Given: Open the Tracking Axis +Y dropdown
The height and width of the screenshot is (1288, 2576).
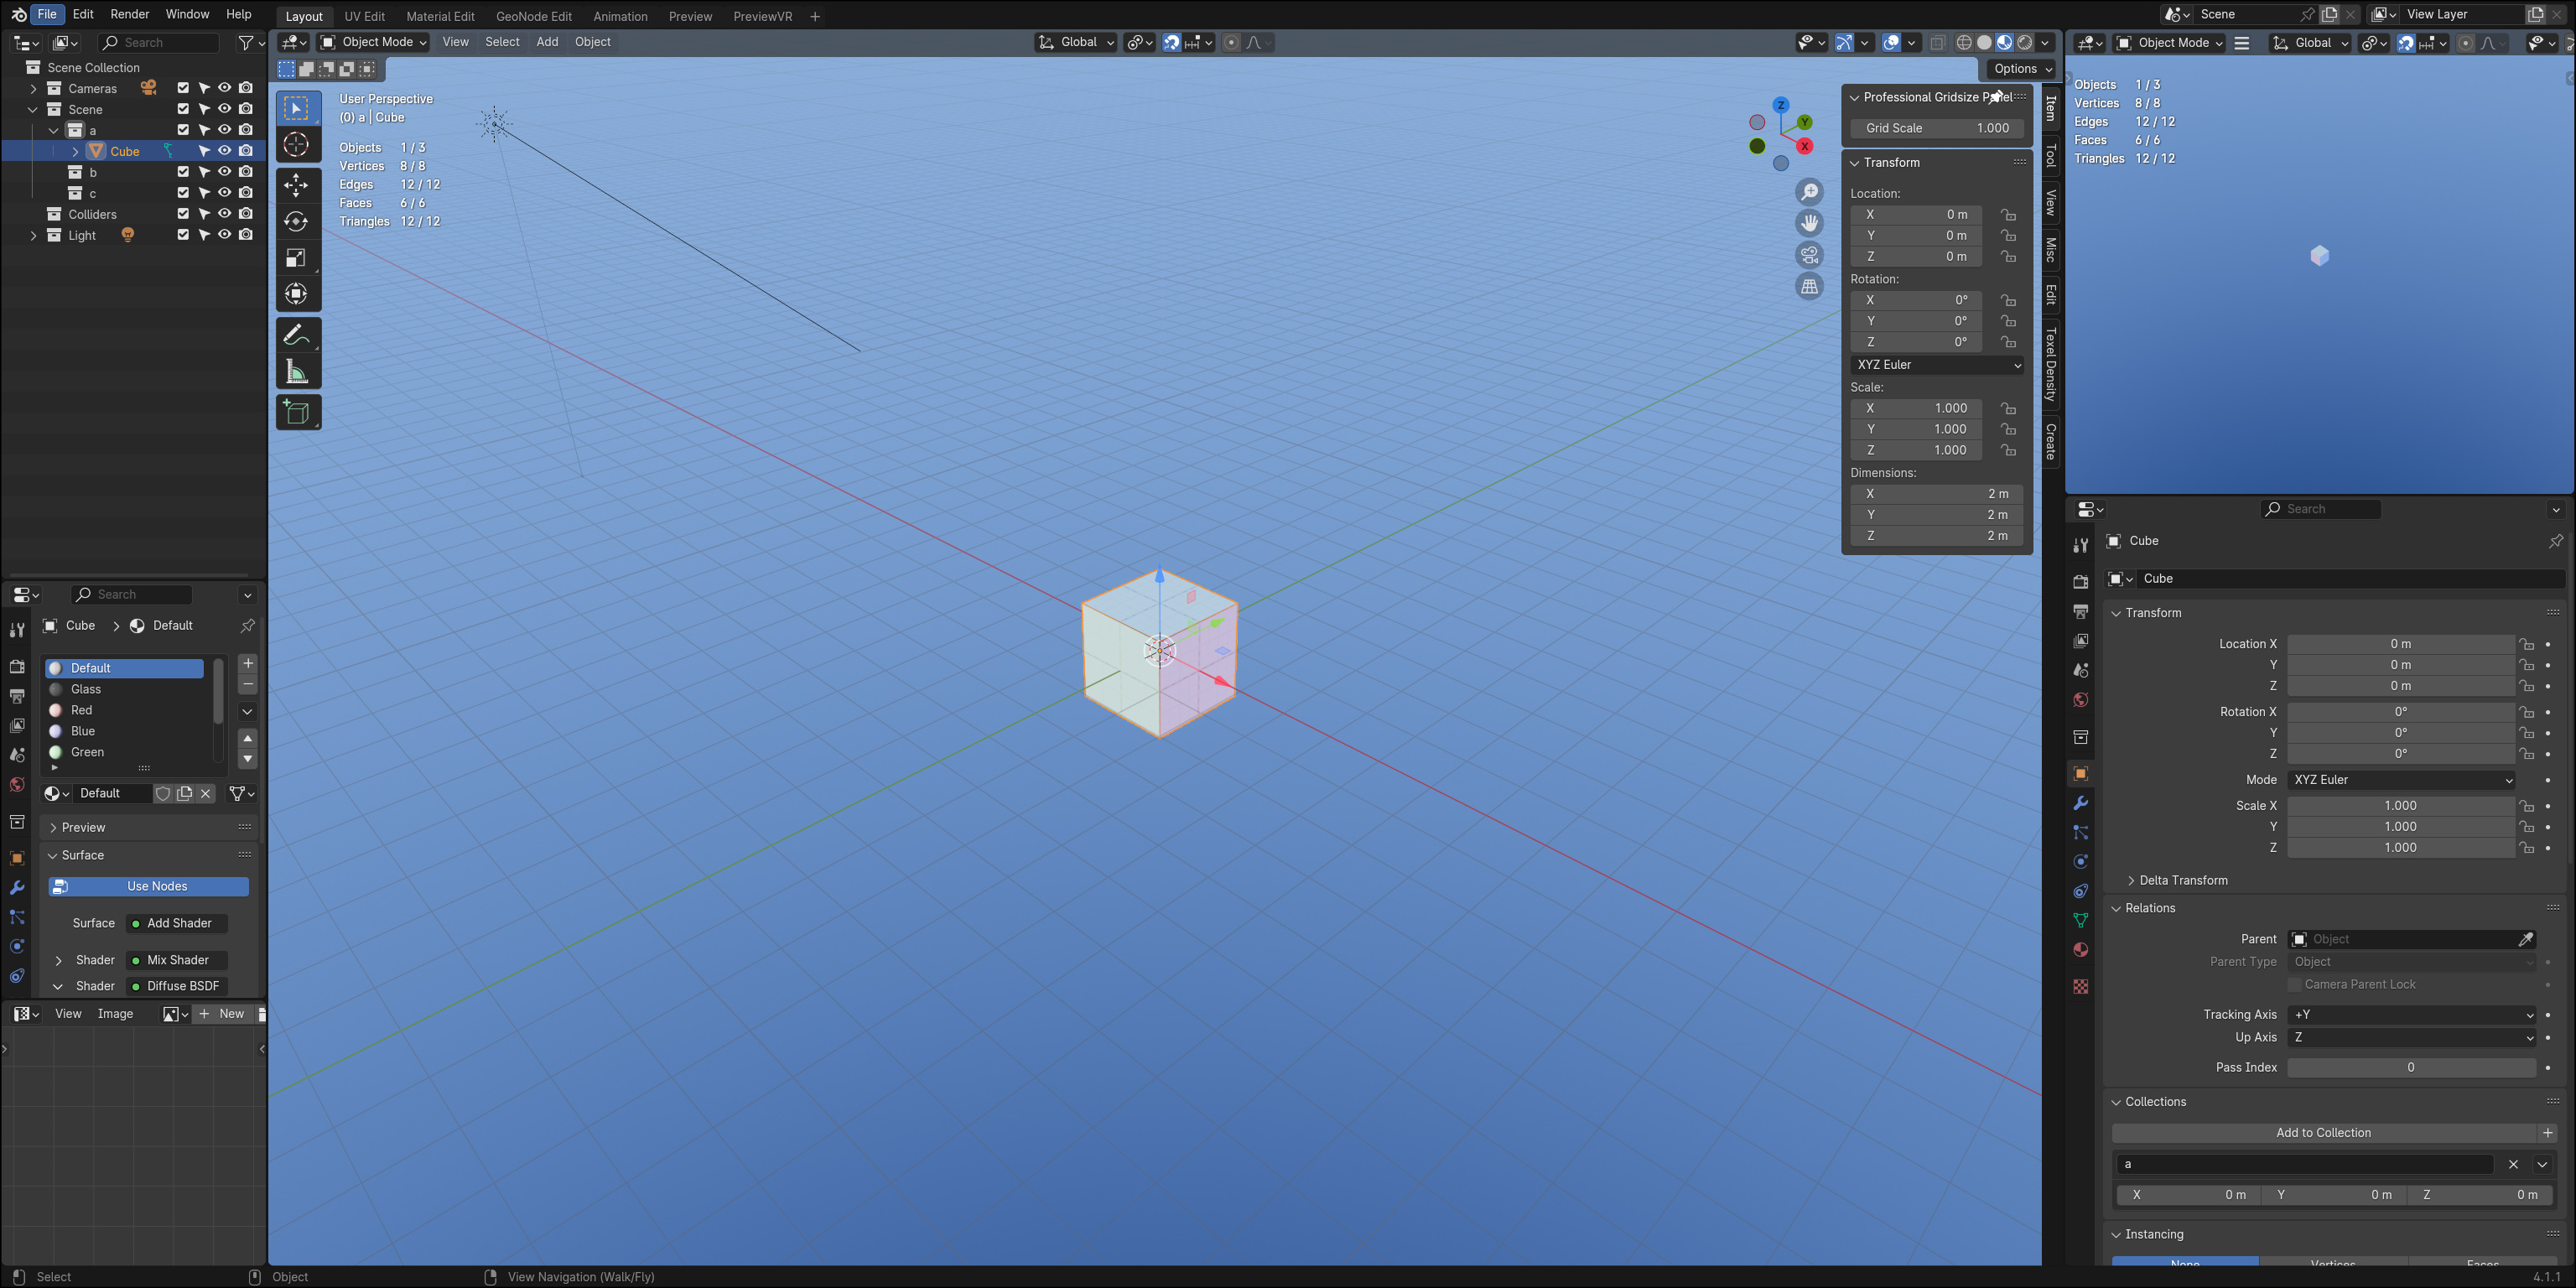Looking at the screenshot, I should pyautogui.click(x=2412, y=1014).
